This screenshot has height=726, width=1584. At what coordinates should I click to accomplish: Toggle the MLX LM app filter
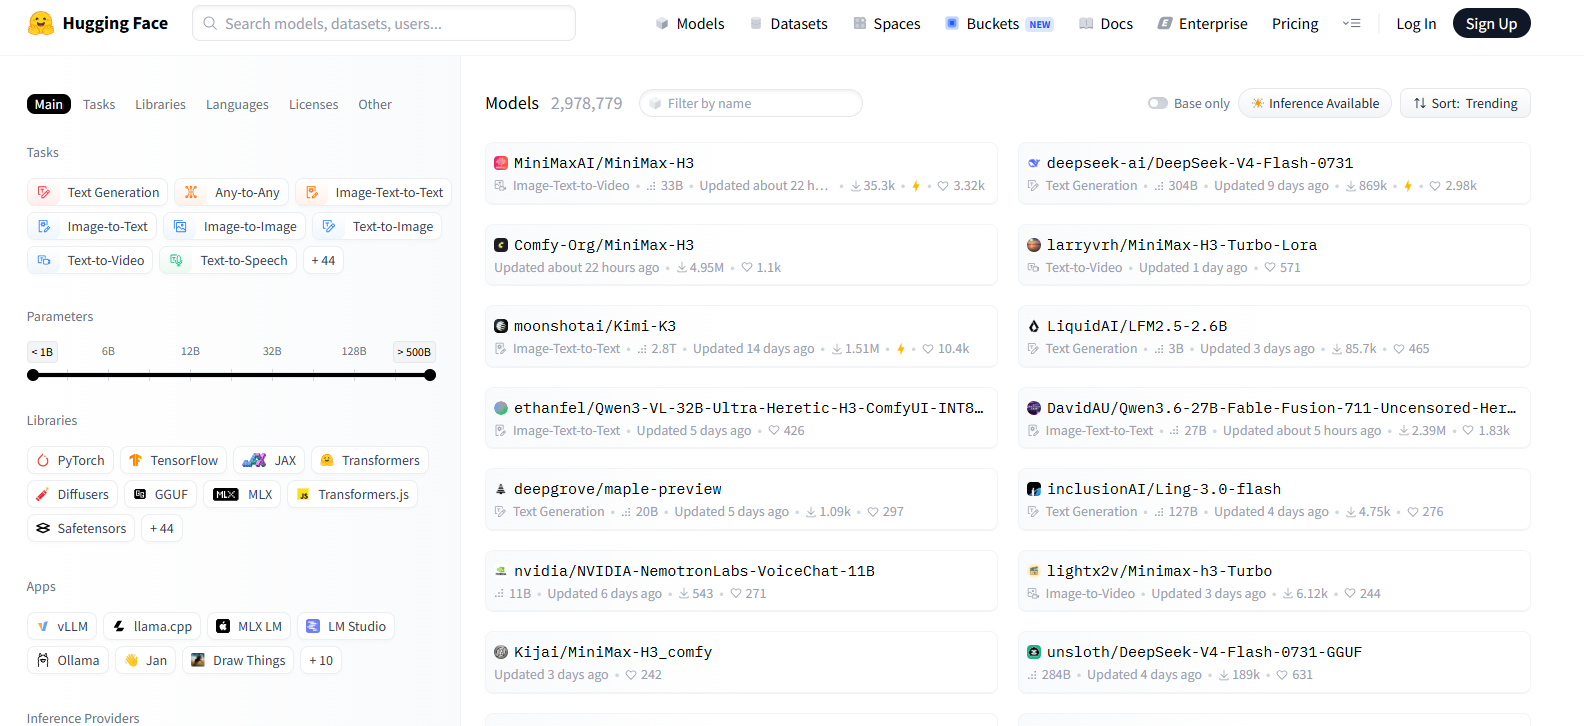coord(250,627)
